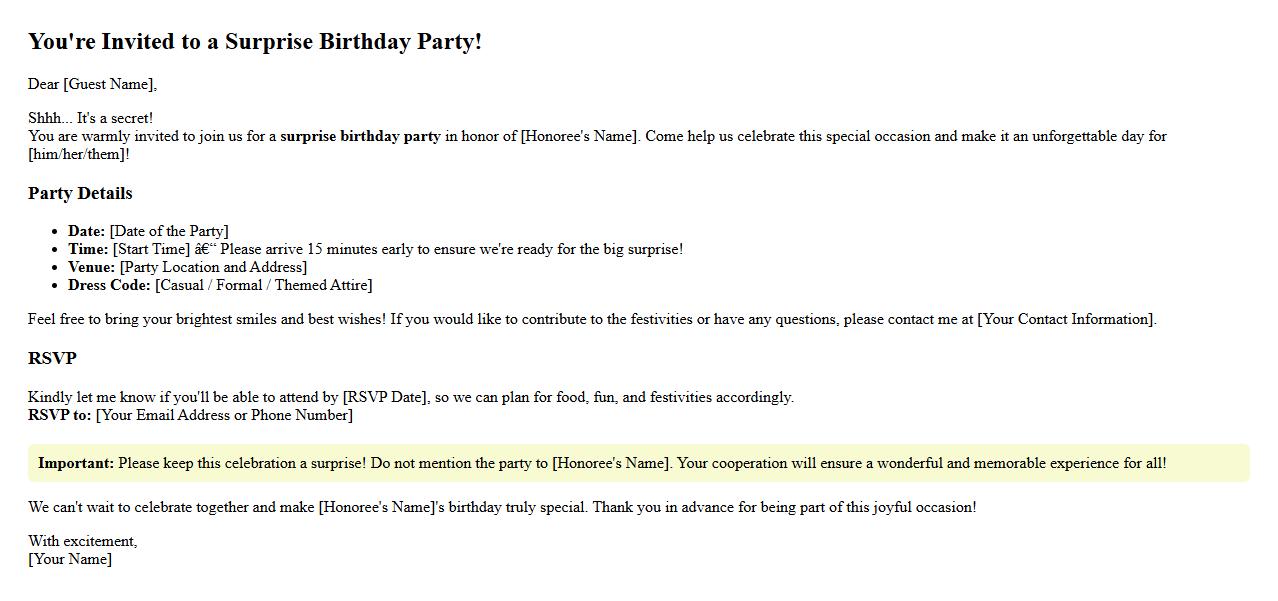Click the "RSVP to:" bold label
The image size is (1278, 601).
[59, 415]
